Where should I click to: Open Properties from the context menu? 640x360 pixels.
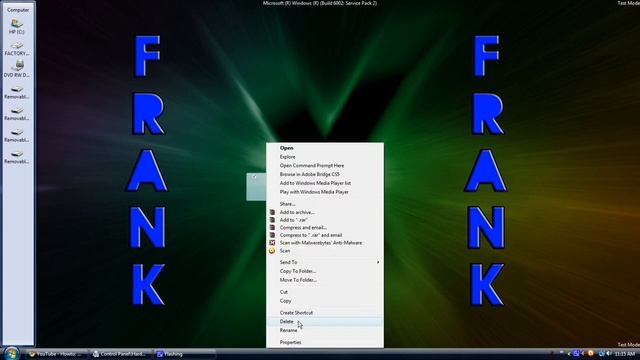[x=324, y=342]
